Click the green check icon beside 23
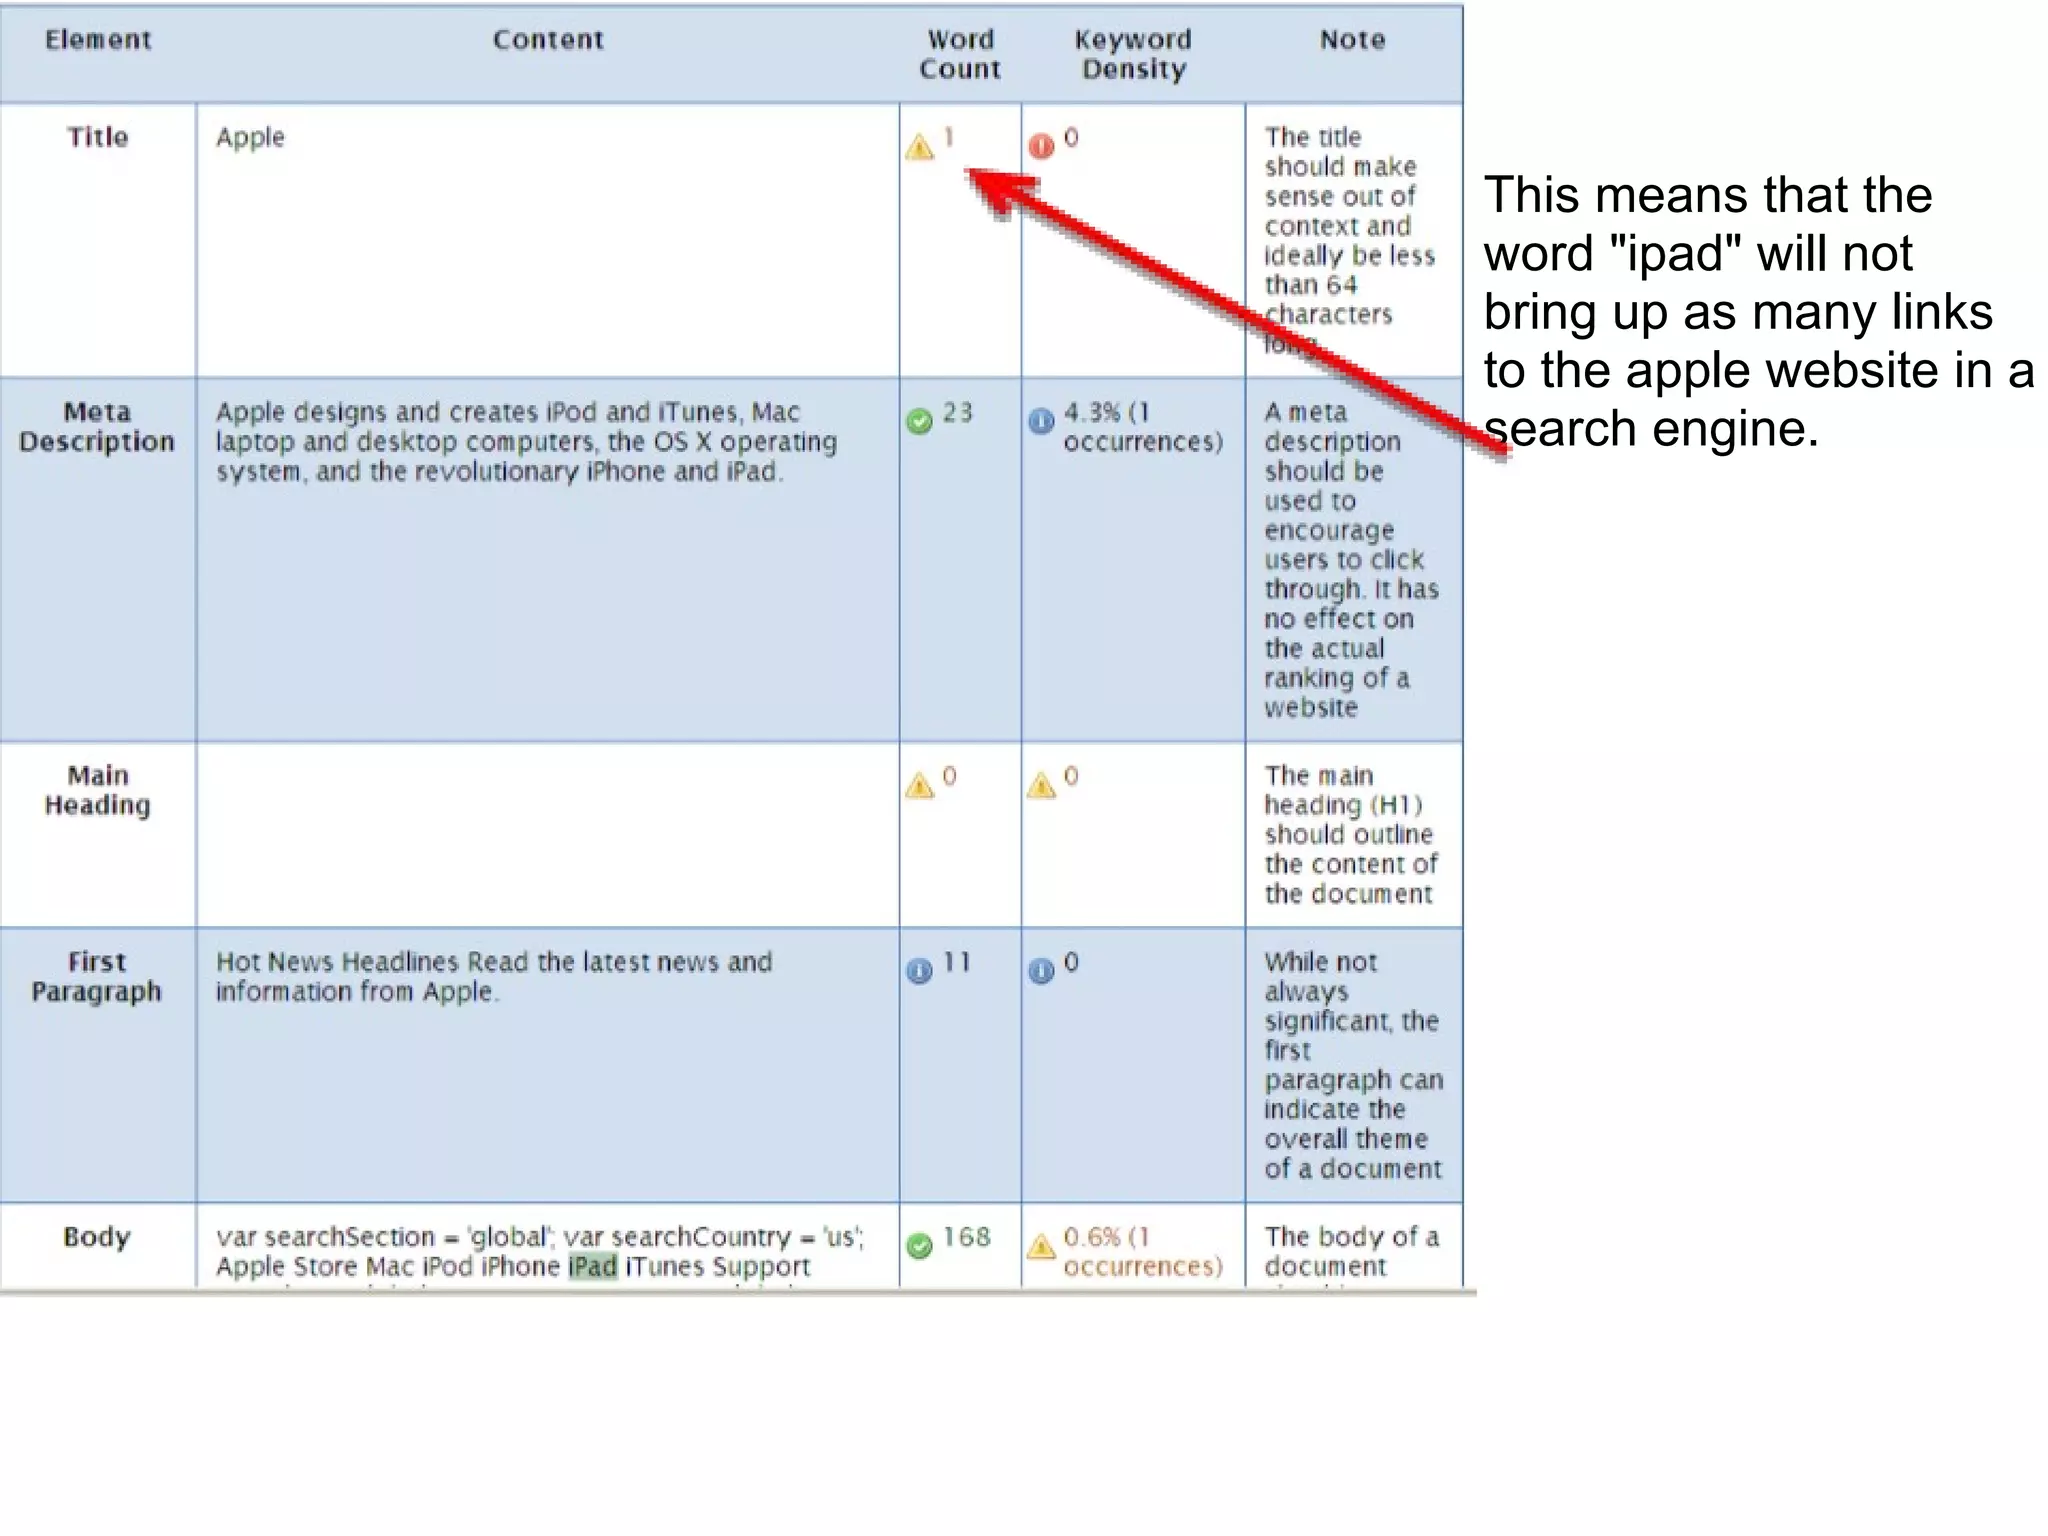 tap(919, 421)
